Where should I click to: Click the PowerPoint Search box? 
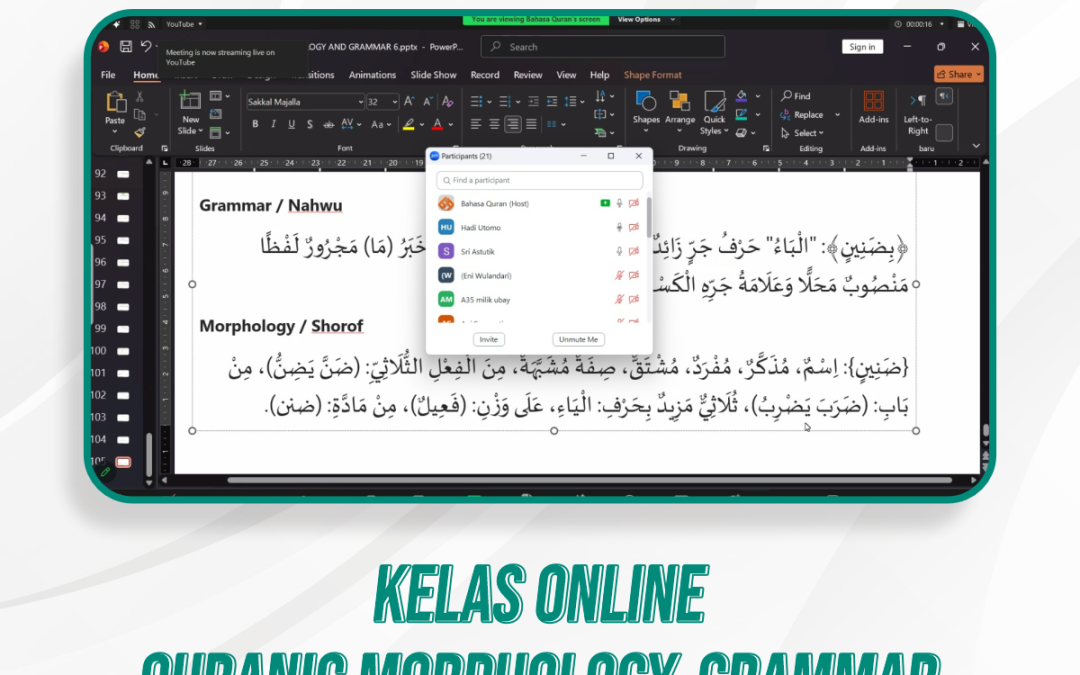[x=603, y=47]
